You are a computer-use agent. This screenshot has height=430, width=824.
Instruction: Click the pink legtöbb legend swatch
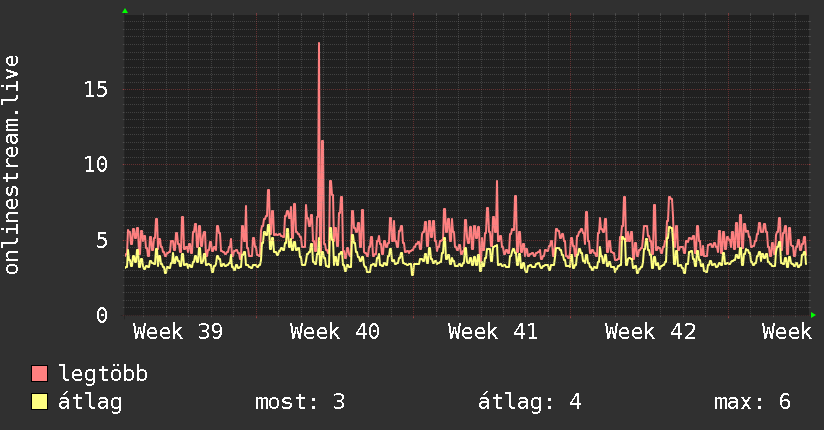coord(39,374)
